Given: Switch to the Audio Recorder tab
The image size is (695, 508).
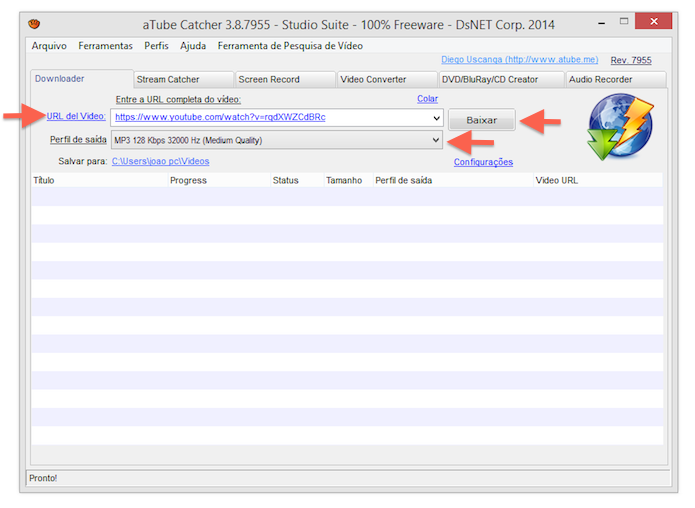Looking at the screenshot, I should point(616,79).
